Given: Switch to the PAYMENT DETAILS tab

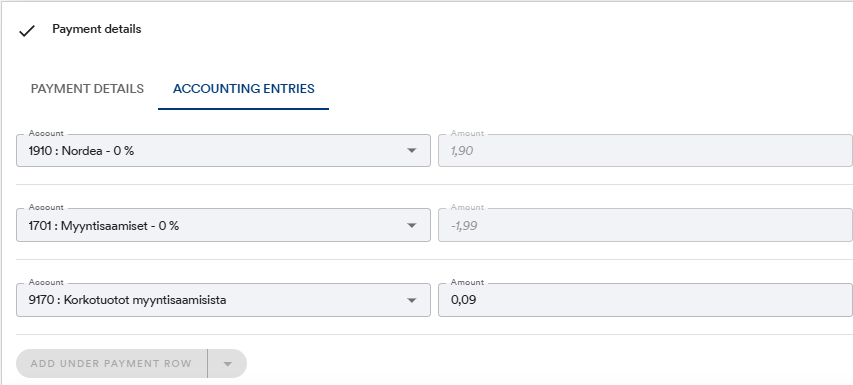Looking at the screenshot, I should point(87,89).
